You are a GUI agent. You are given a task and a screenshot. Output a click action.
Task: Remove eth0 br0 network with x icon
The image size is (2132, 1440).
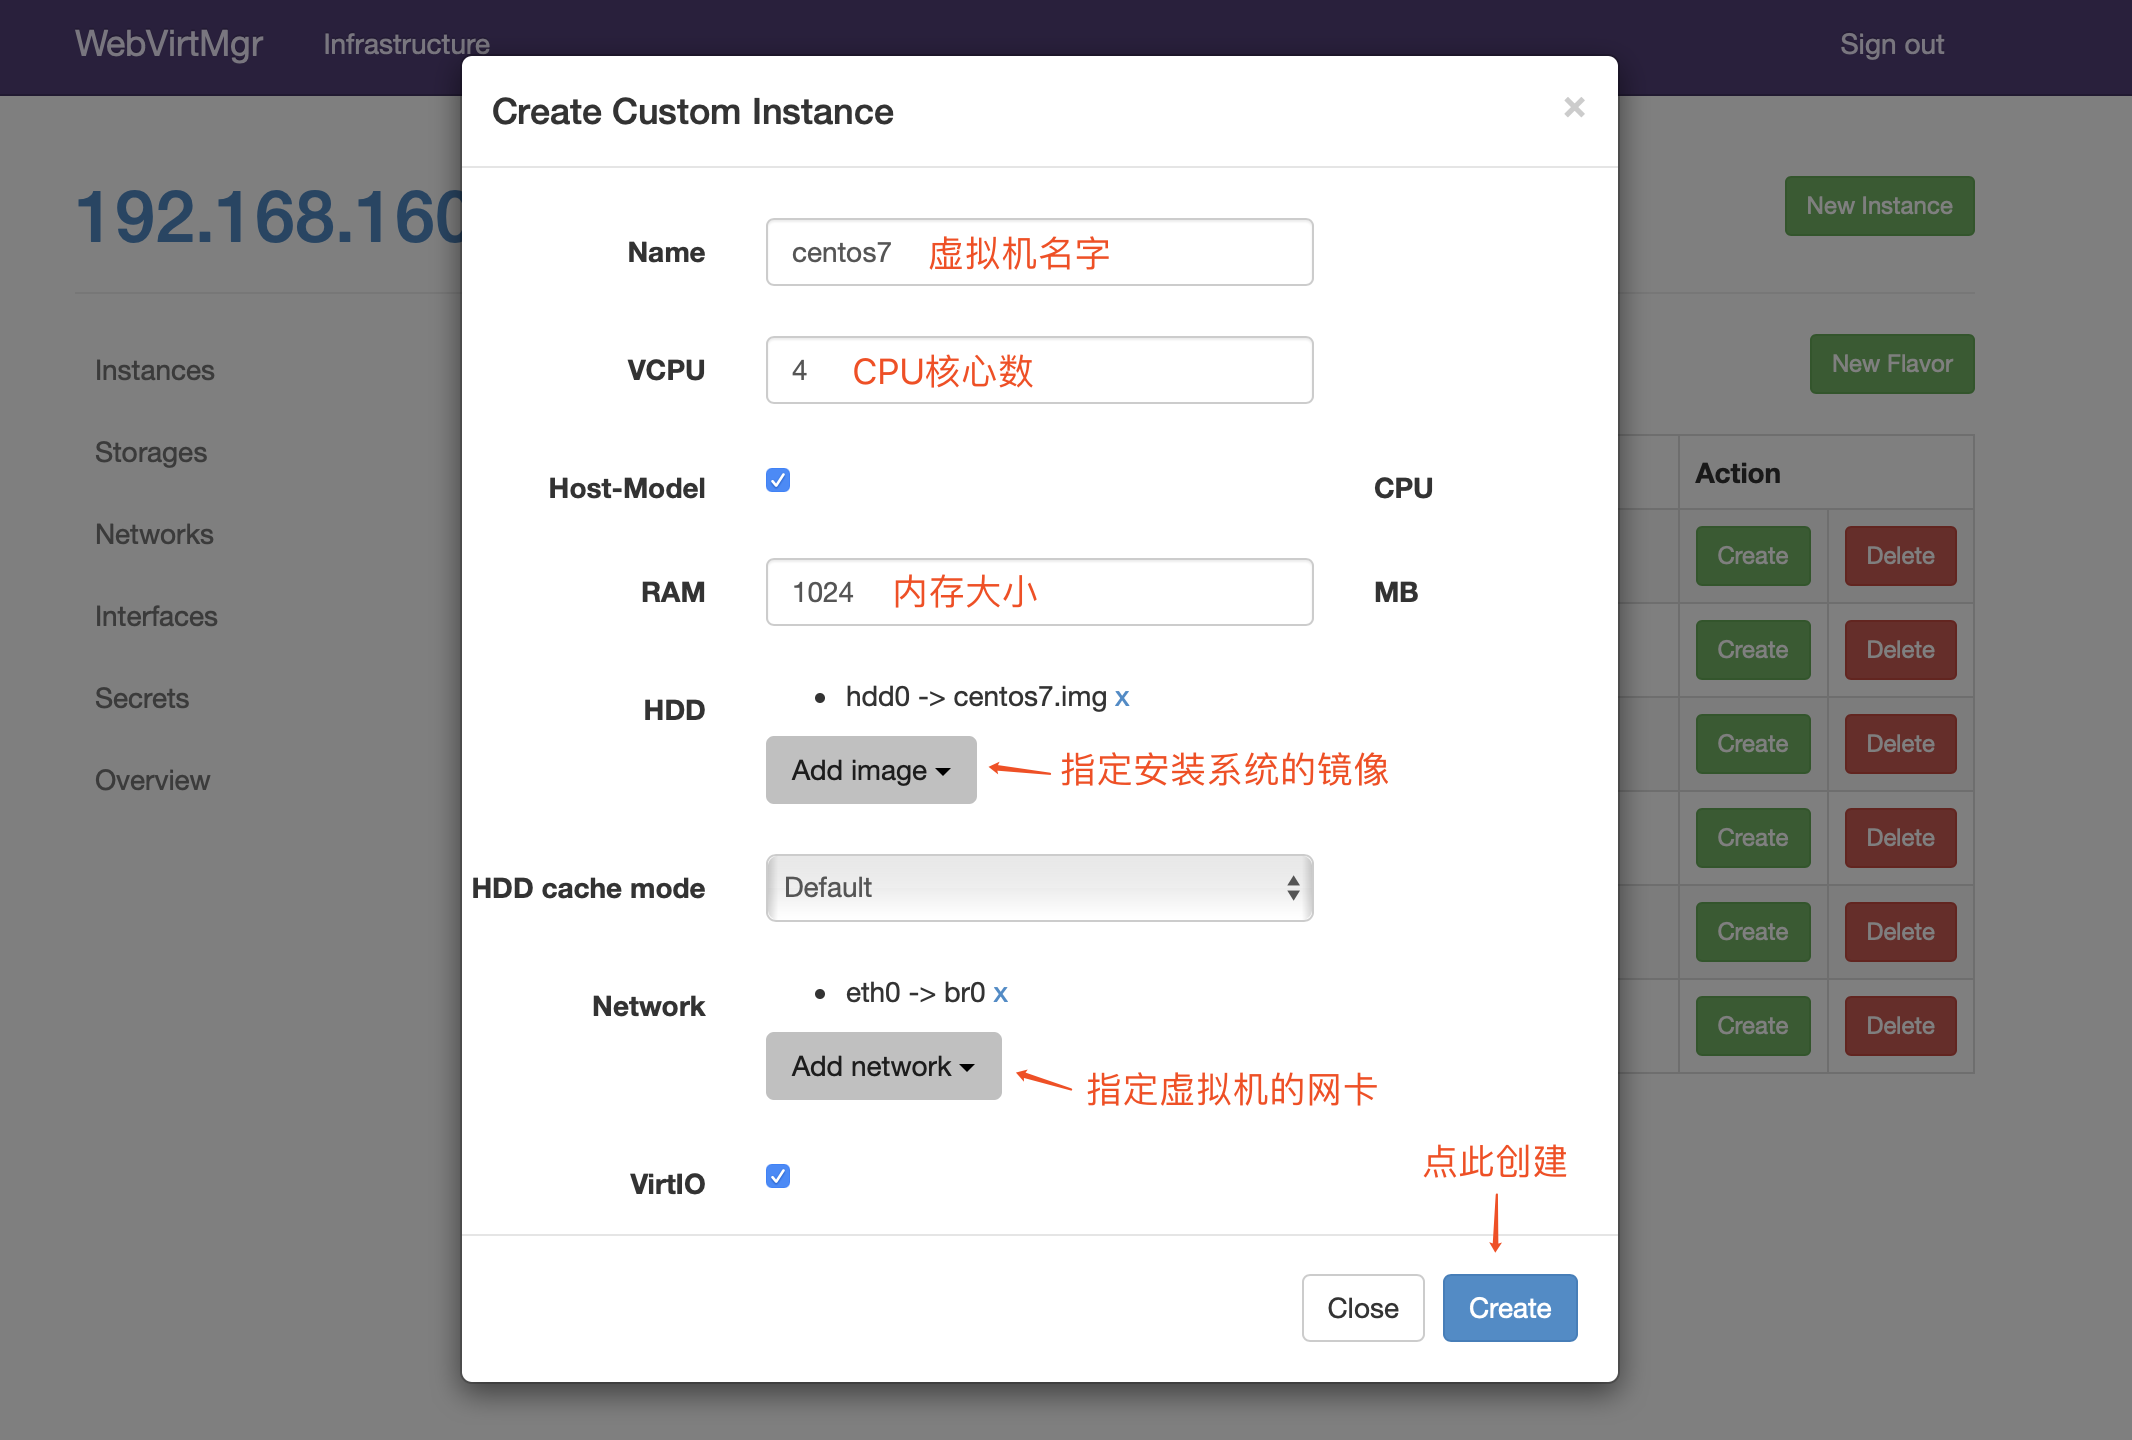point(1000,994)
